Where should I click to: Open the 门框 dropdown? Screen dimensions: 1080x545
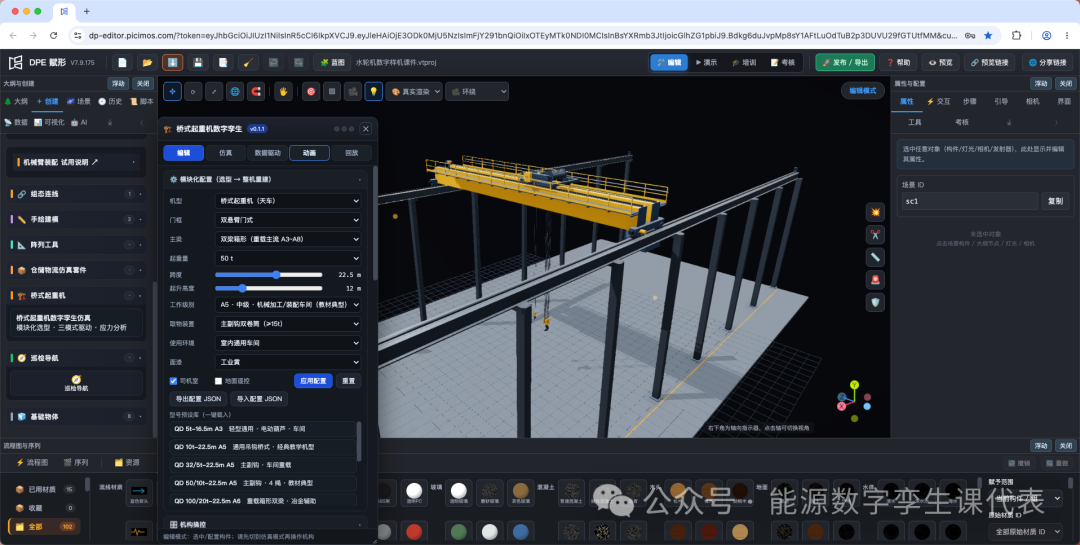tap(288, 220)
